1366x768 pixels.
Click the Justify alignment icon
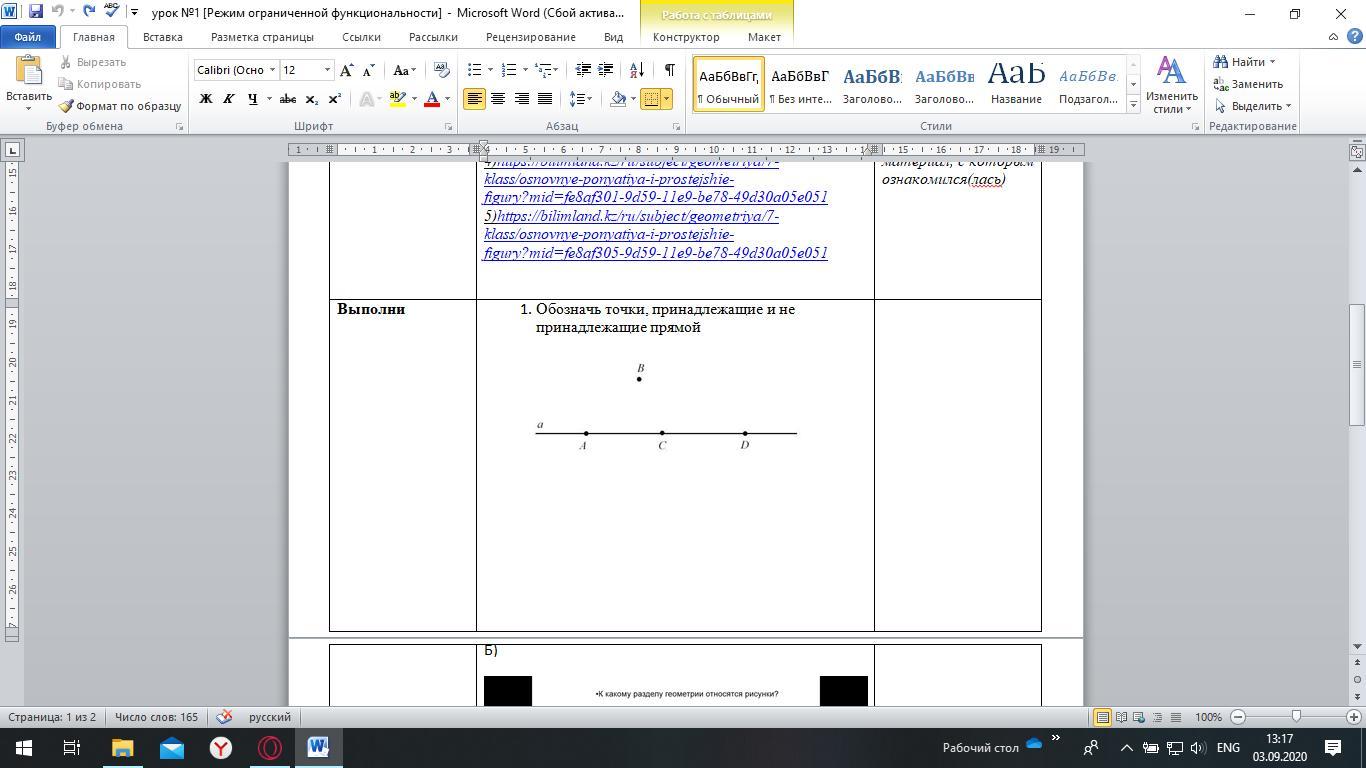point(545,99)
